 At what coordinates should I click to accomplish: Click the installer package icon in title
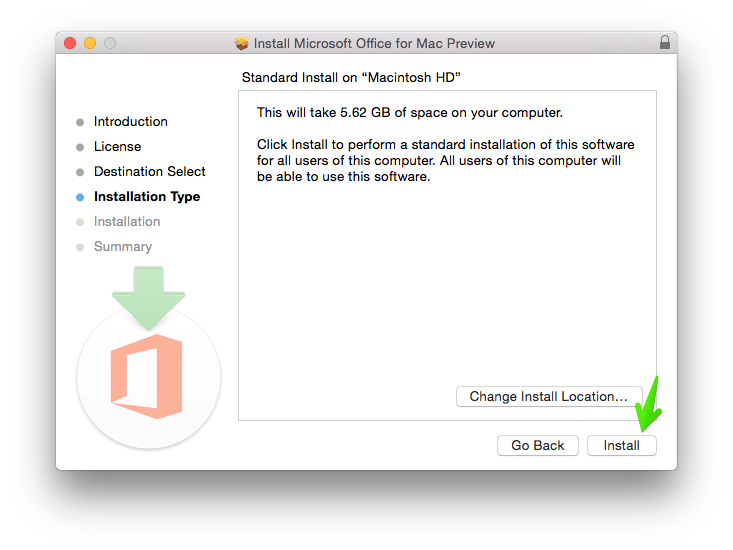point(242,43)
